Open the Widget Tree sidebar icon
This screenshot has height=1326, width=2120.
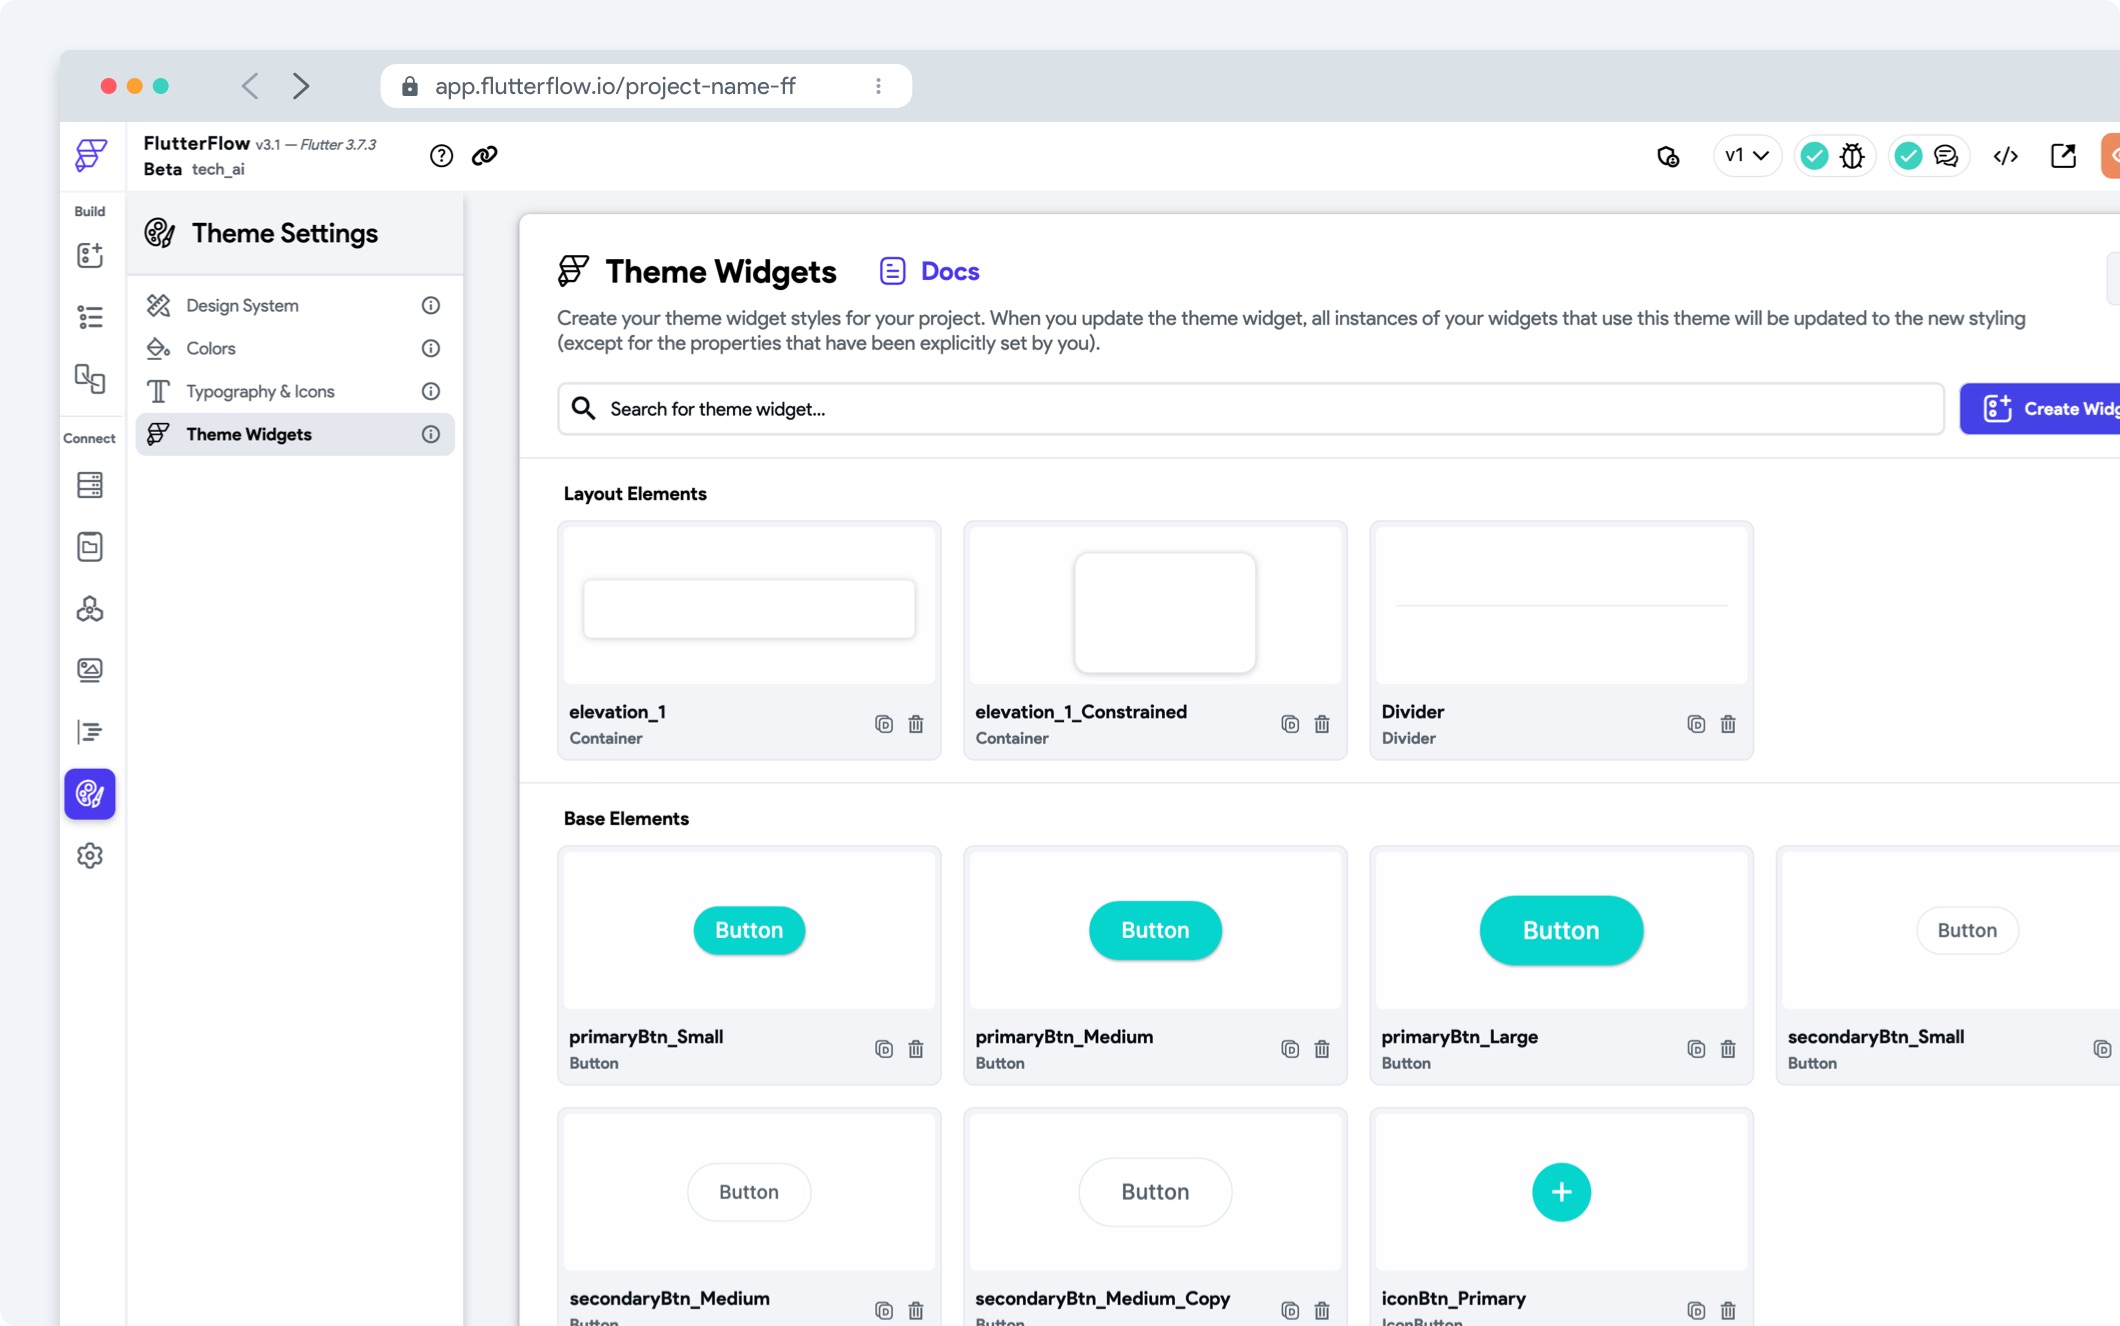(x=90, y=317)
